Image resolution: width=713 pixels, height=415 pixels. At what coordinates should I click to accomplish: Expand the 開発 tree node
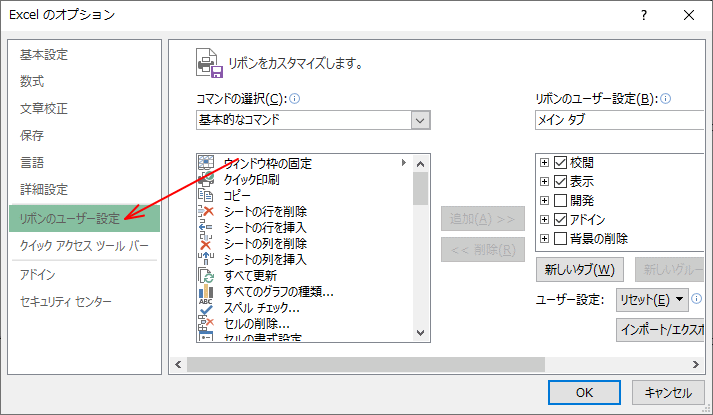(544, 200)
